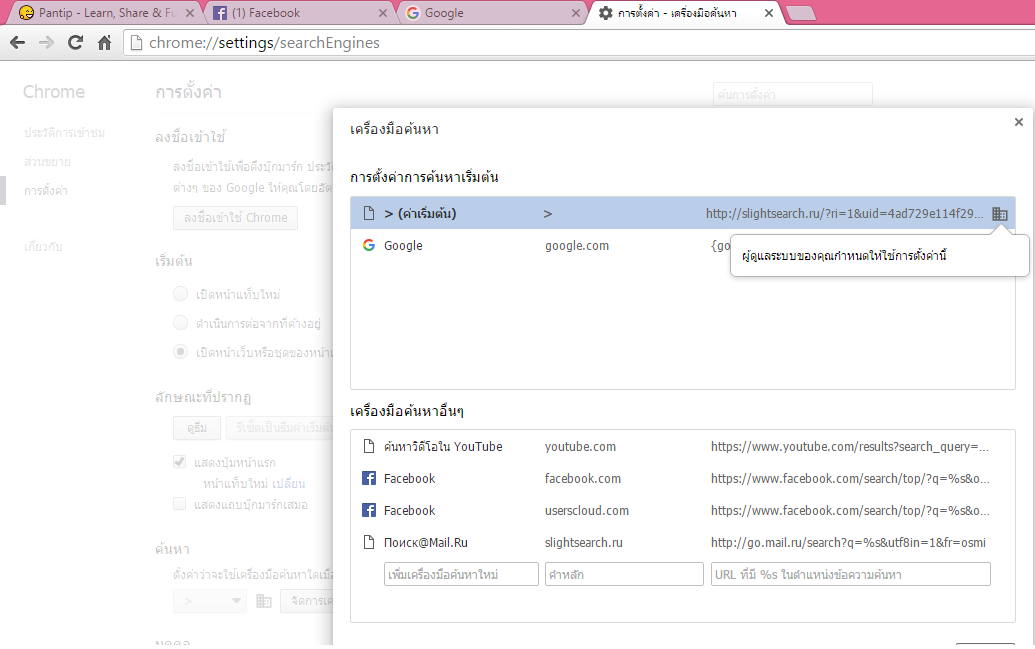The width and height of the screenshot is (1035, 649).
Task: Close the (1) Facebook tab
Action: pos(383,13)
